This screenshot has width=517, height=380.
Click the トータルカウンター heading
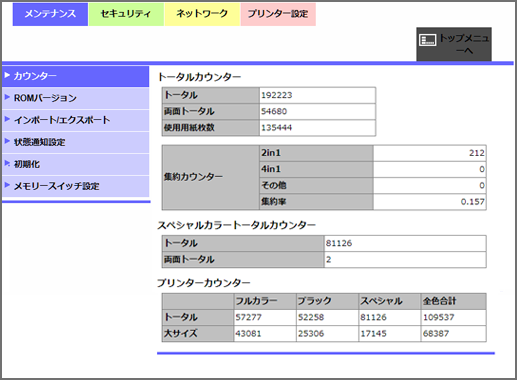[x=199, y=77]
